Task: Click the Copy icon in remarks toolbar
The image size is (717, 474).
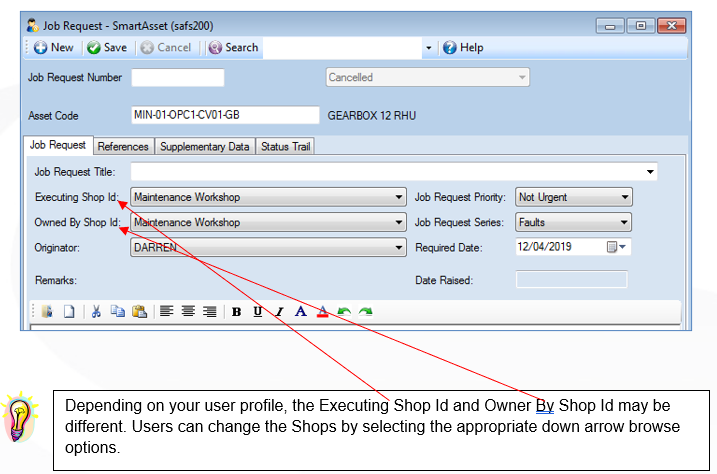Action: [118, 311]
